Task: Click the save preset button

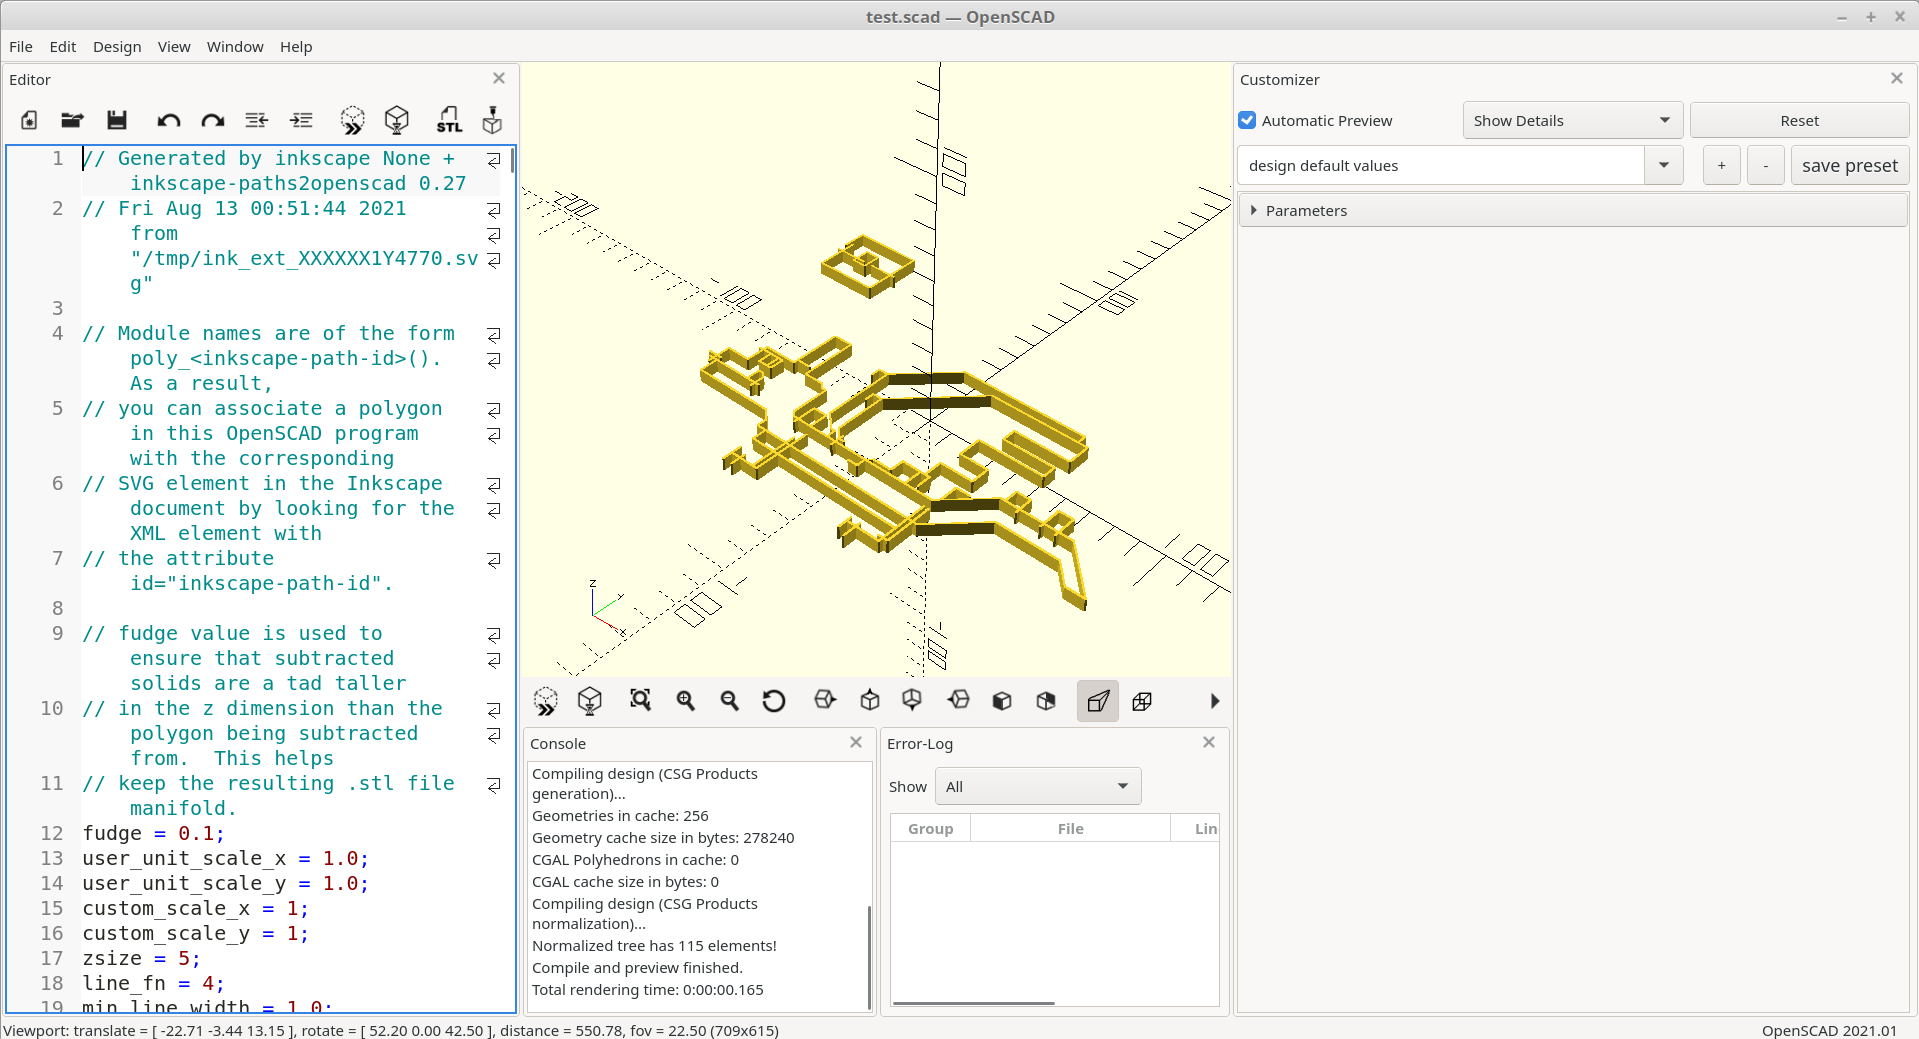Action: click(1849, 165)
